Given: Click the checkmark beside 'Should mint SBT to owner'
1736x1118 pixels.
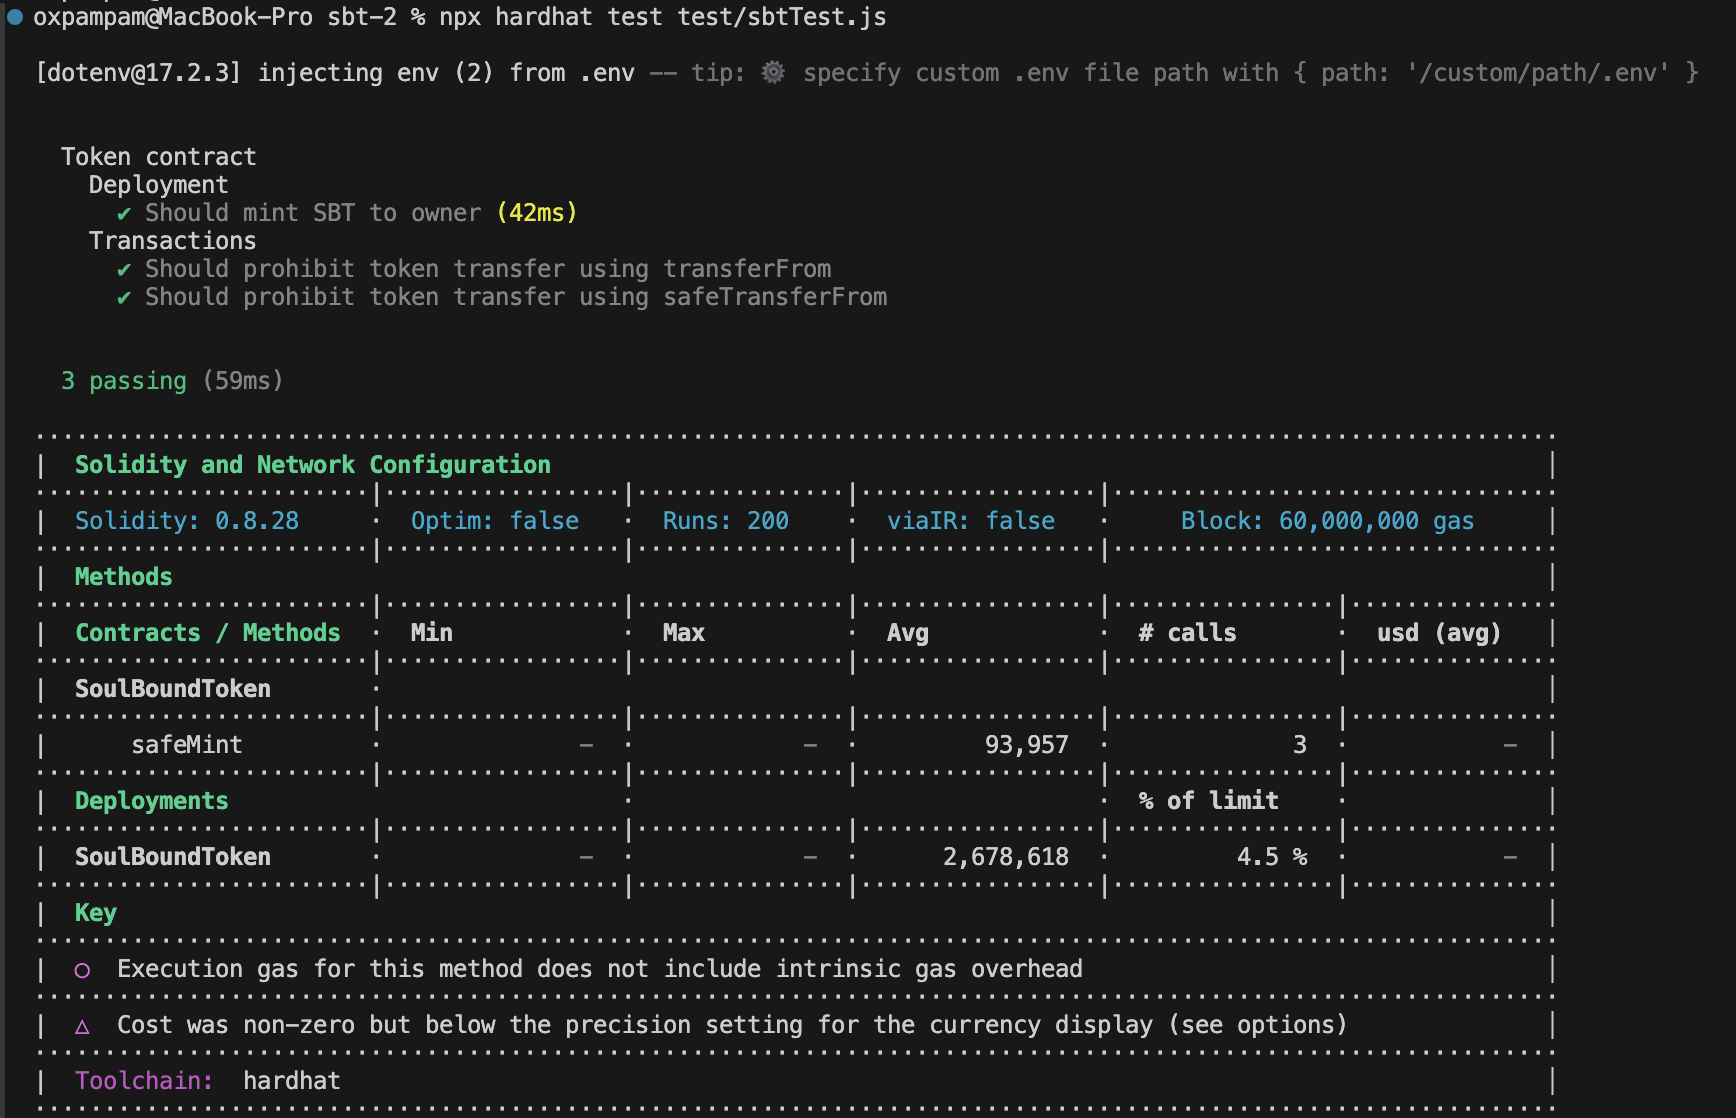Looking at the screenshot, I should point(124,213).
